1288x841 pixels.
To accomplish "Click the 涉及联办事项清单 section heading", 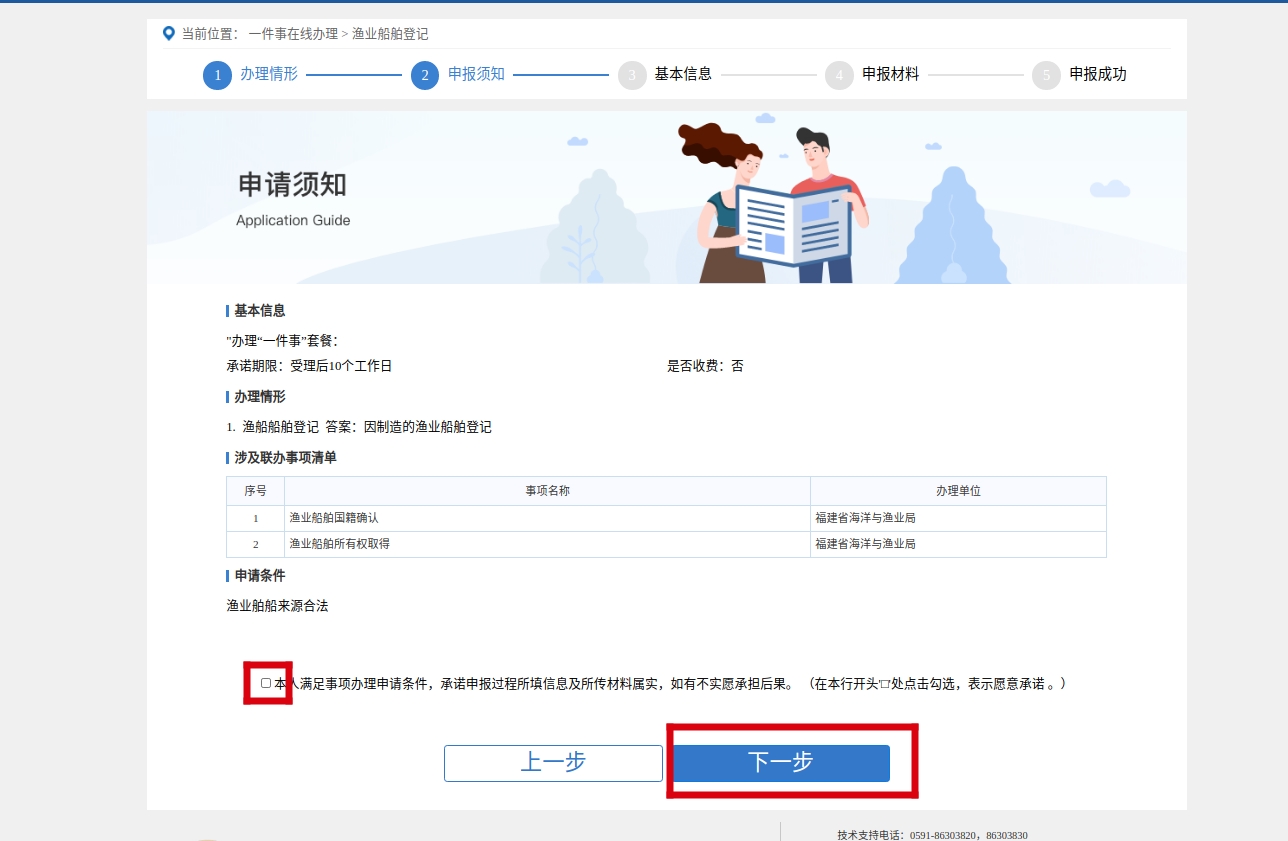I will click(x=285, y=458).
